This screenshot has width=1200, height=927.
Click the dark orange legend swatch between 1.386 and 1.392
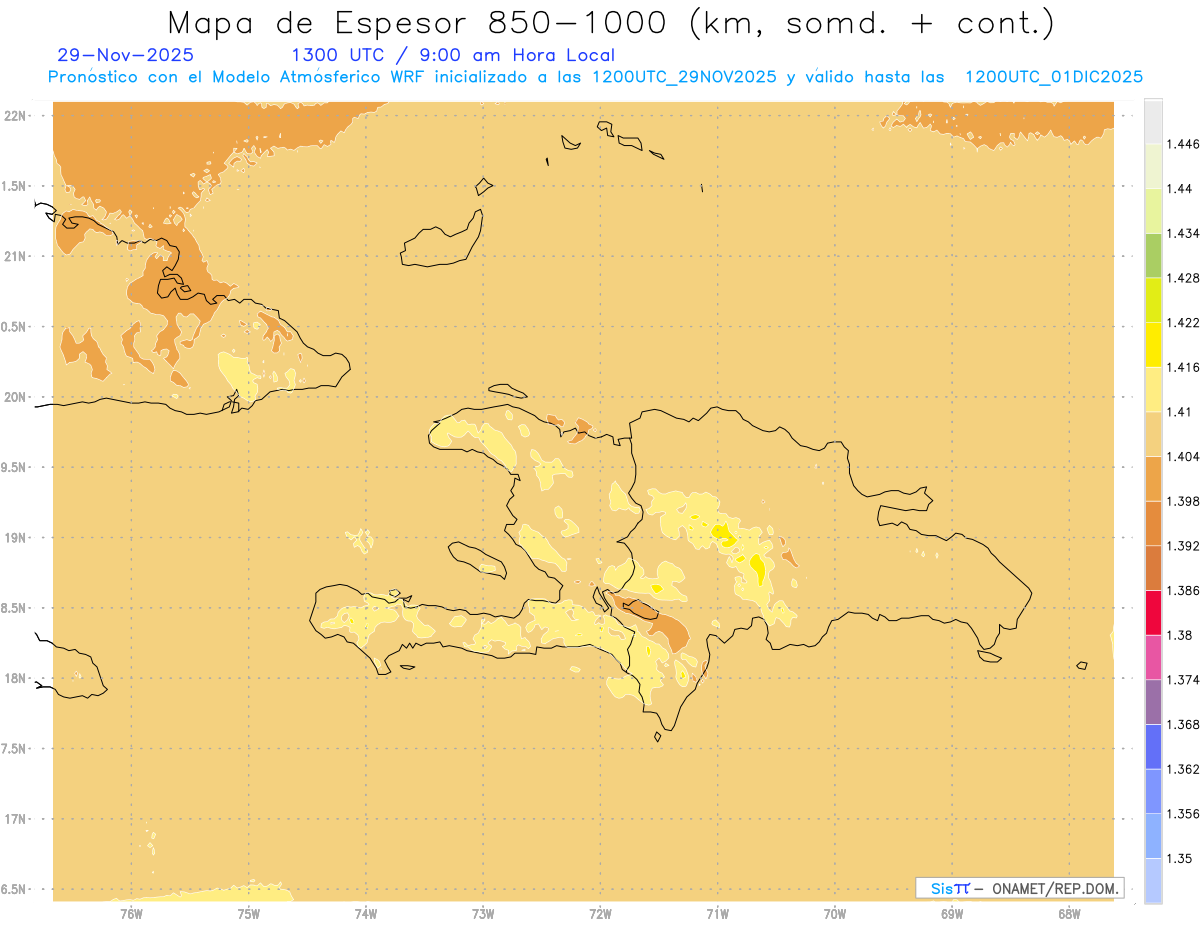1153,568
